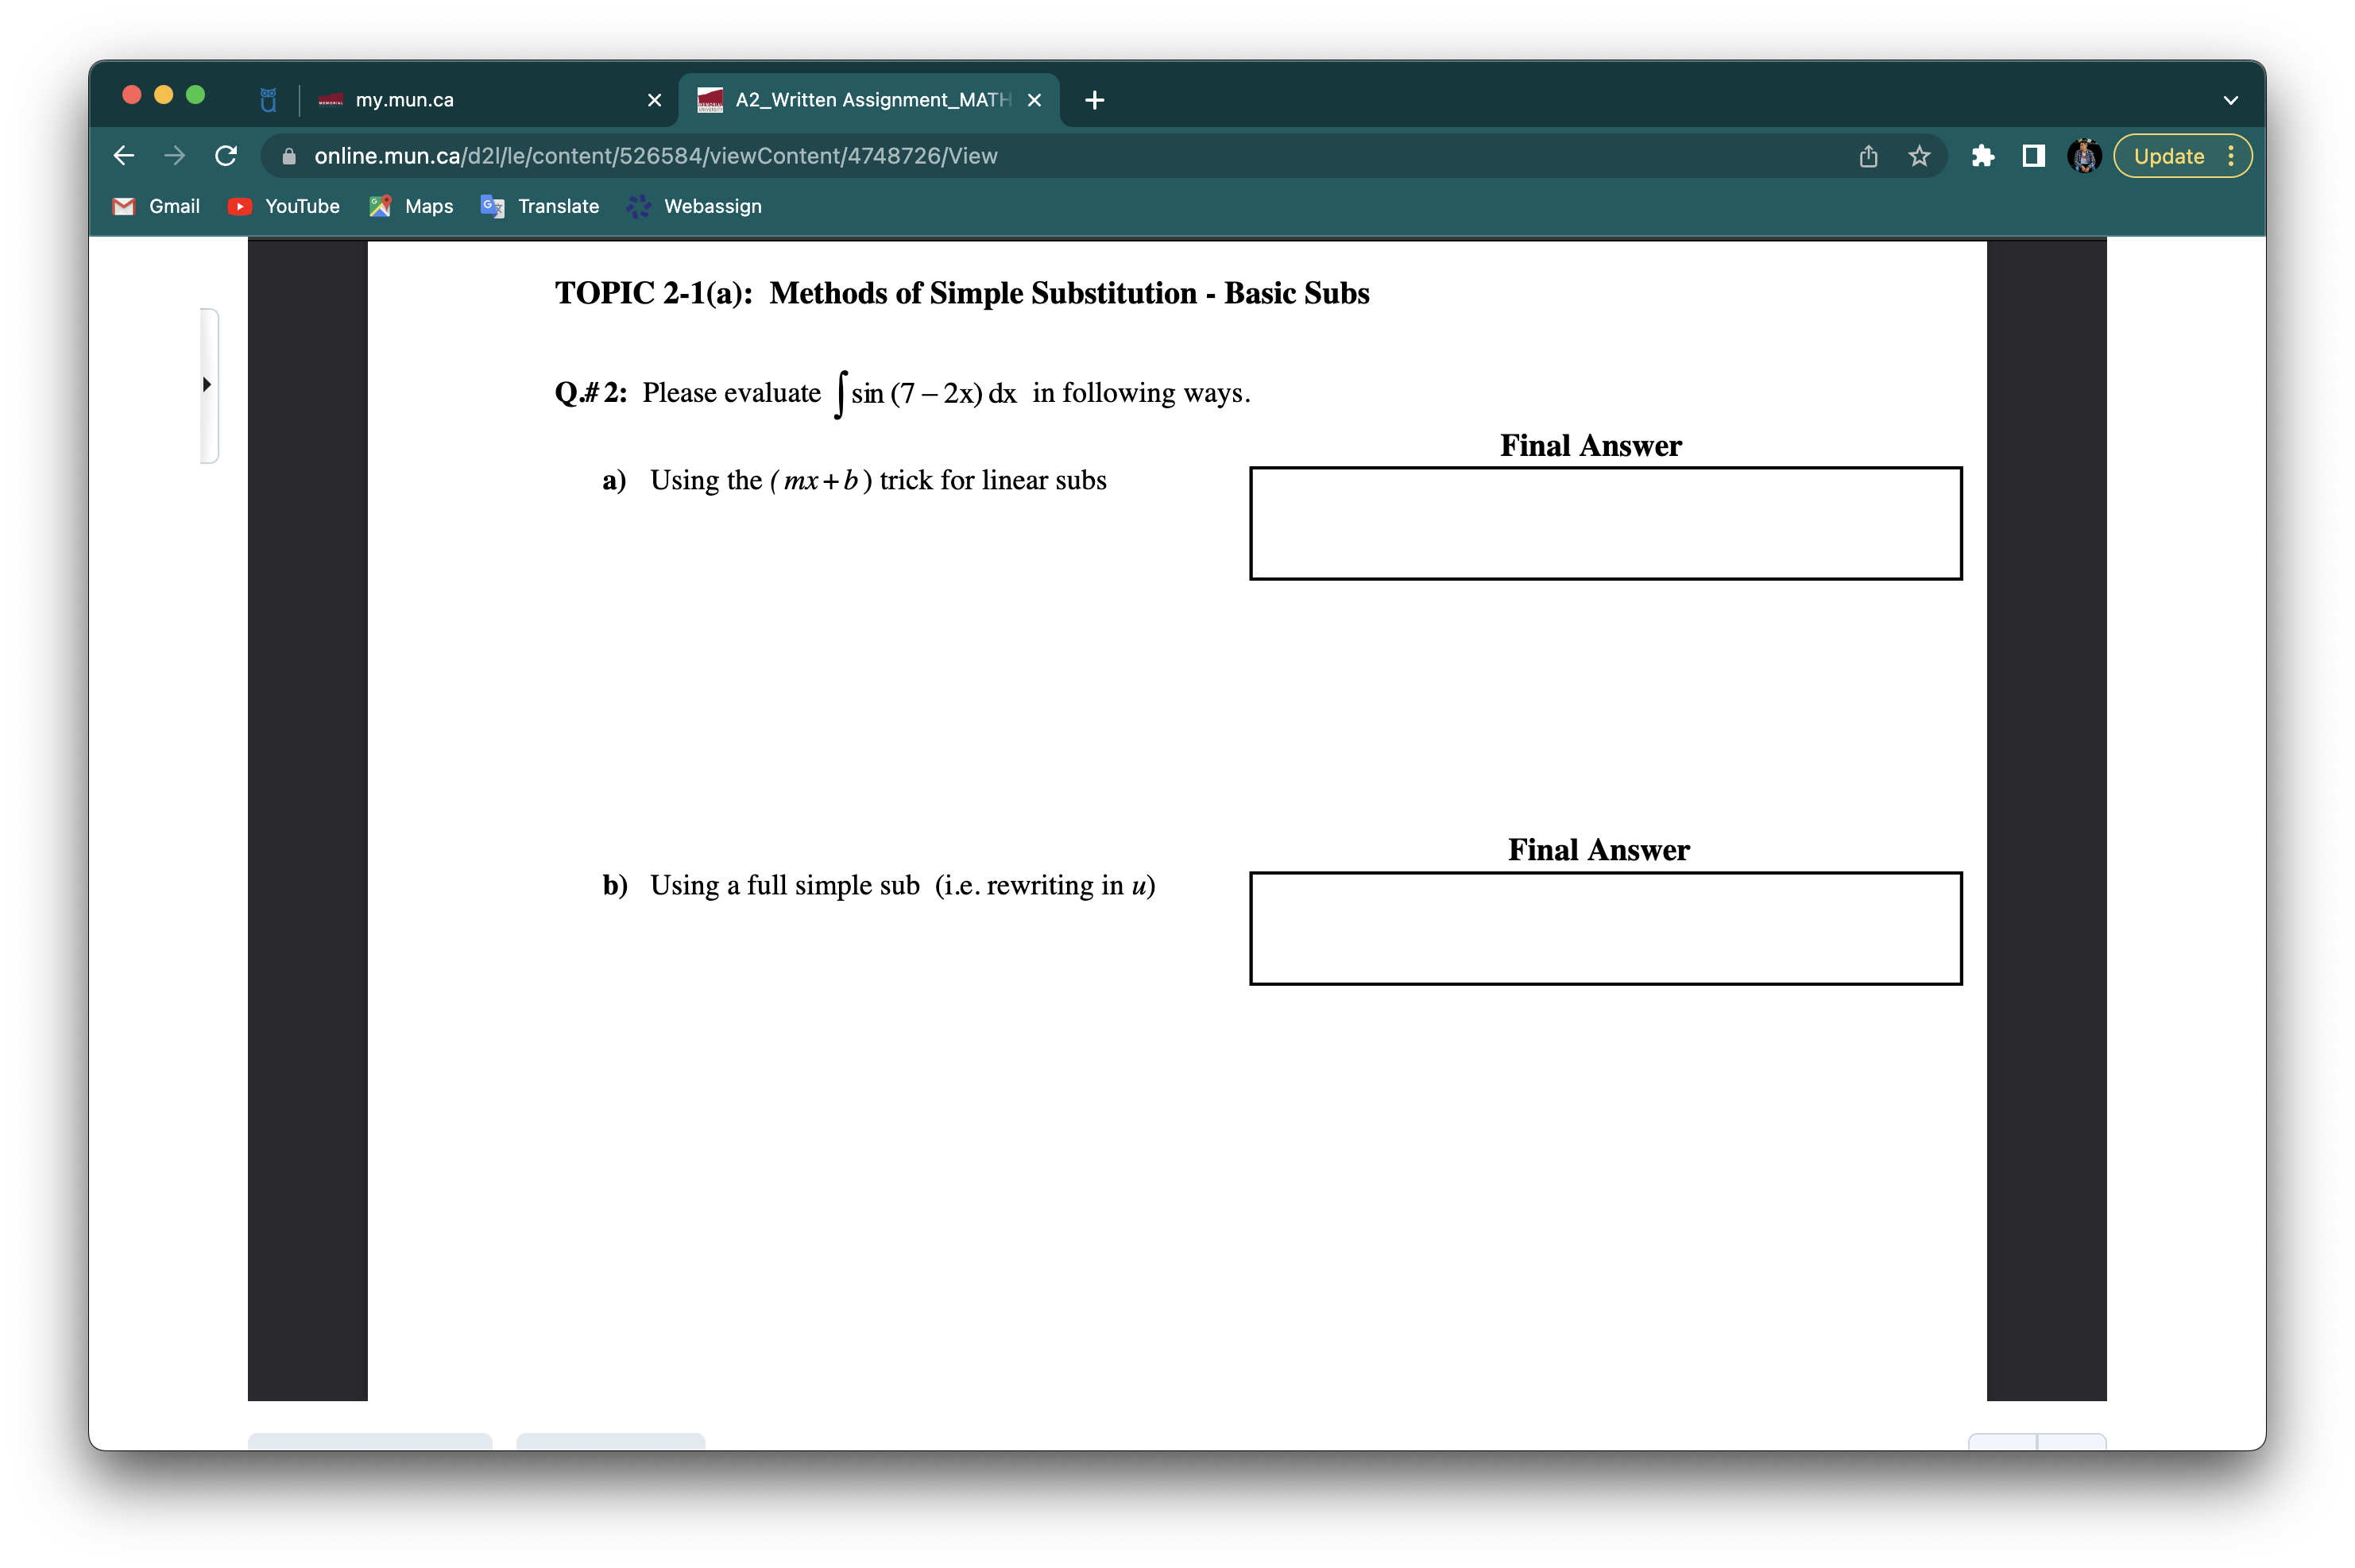
Task: Click the lock icon to view site security
Action: 290,156
